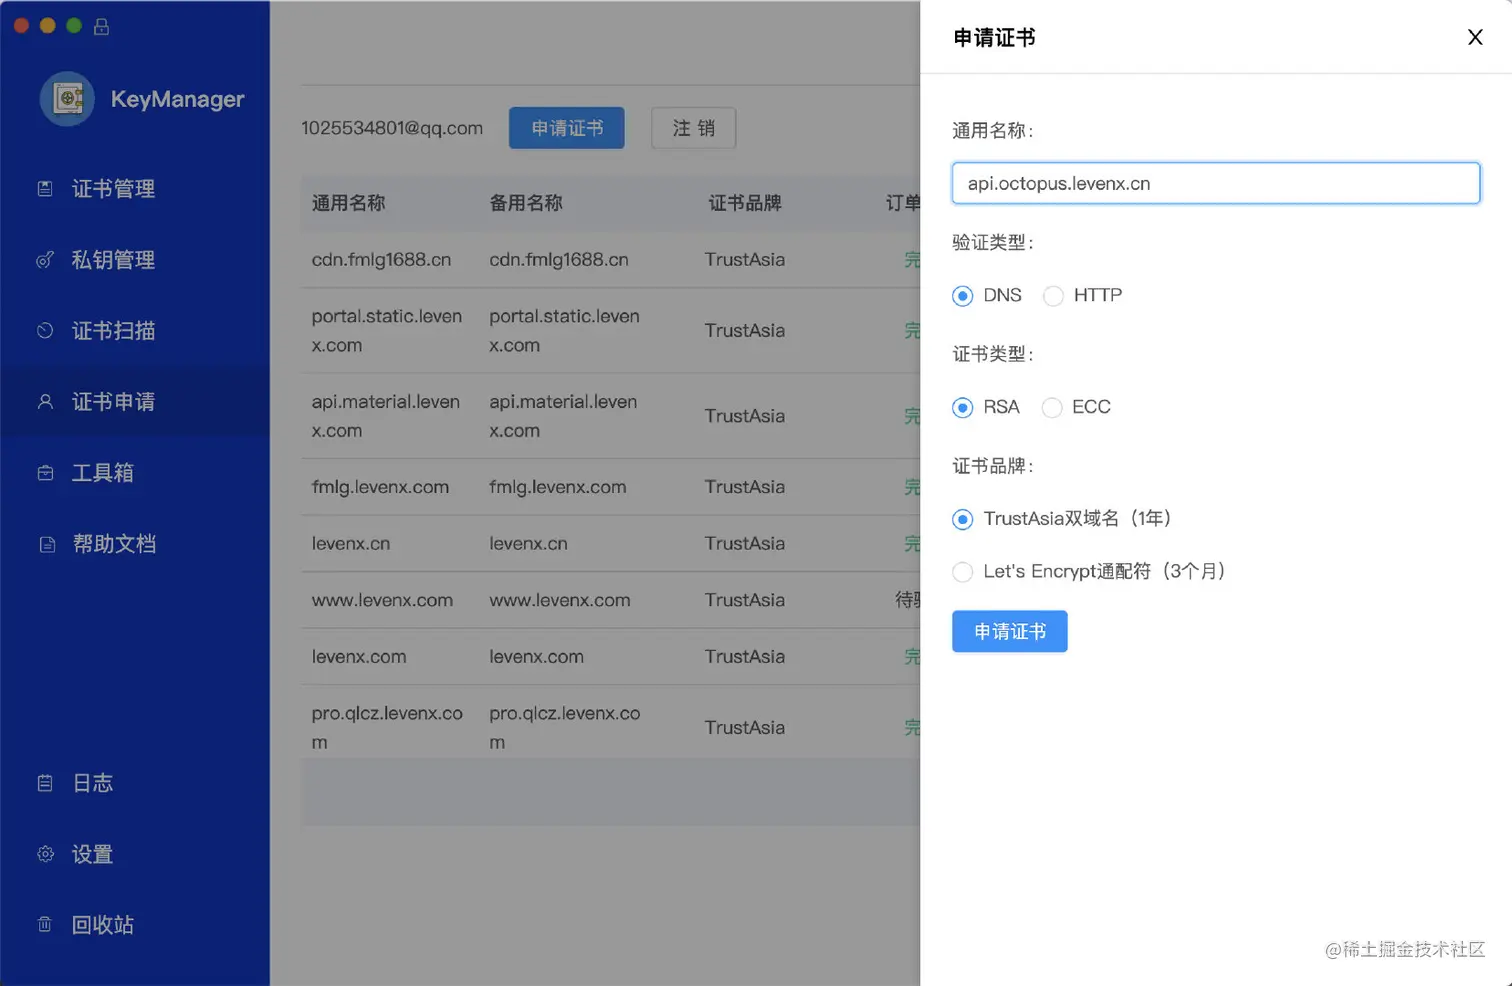The width and height of the screenshot is (1512, 986).
Task: Click TrustAsia brand in cdn.fmlg1688.cn row
Action: pos(745,260)
